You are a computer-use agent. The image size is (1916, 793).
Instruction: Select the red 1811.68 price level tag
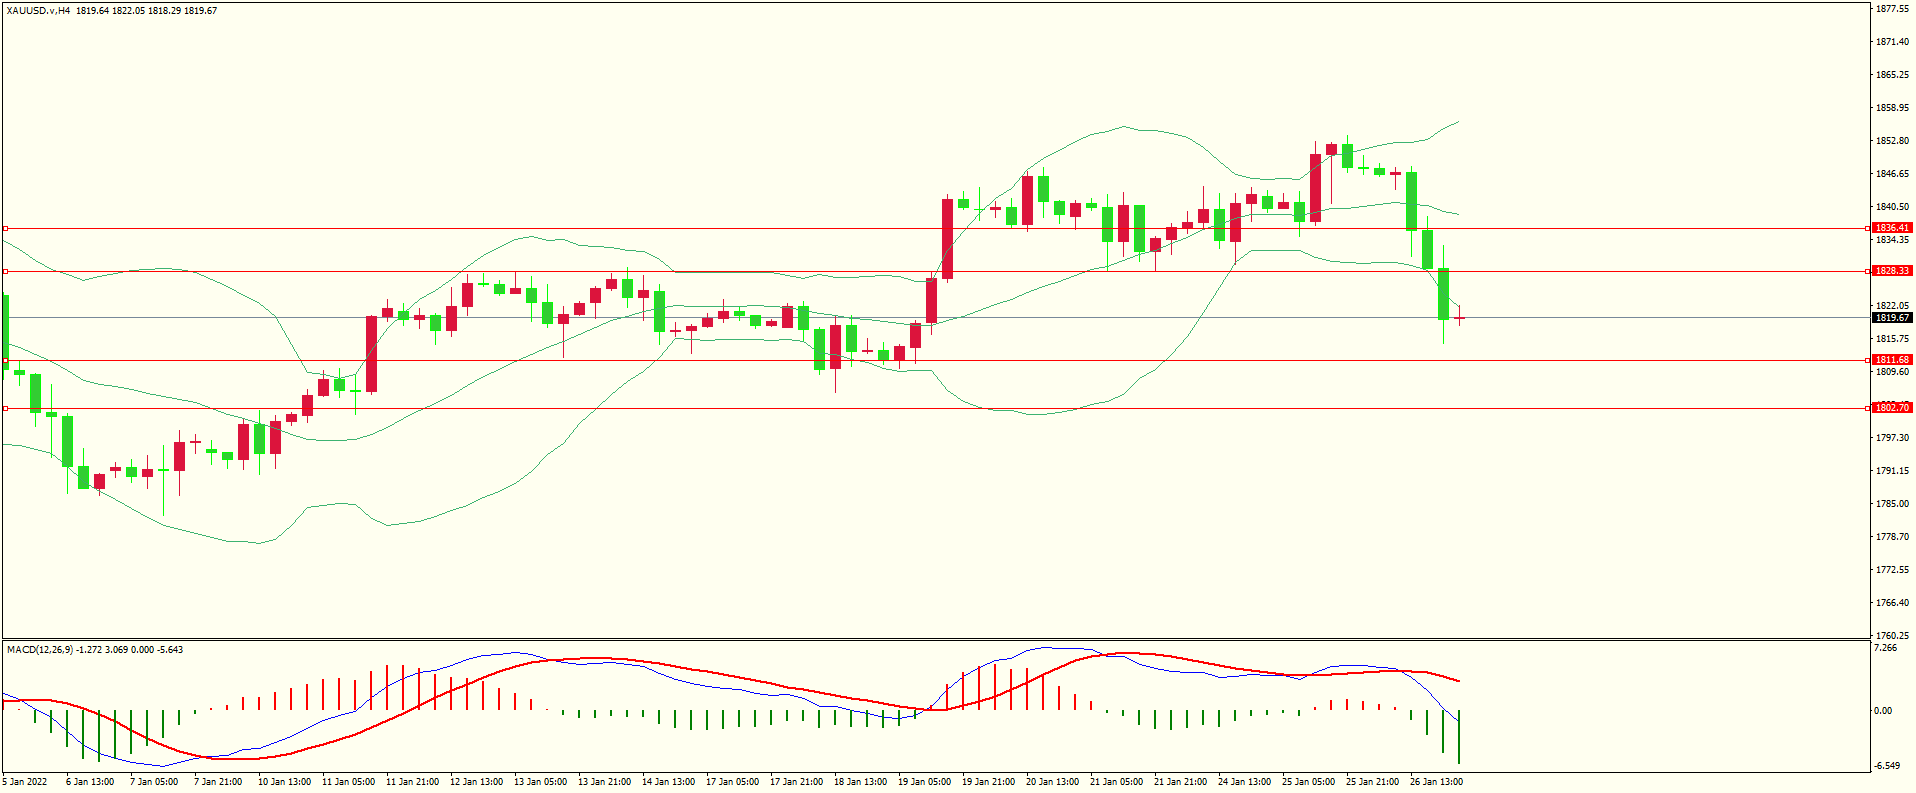pos(1892,360)
